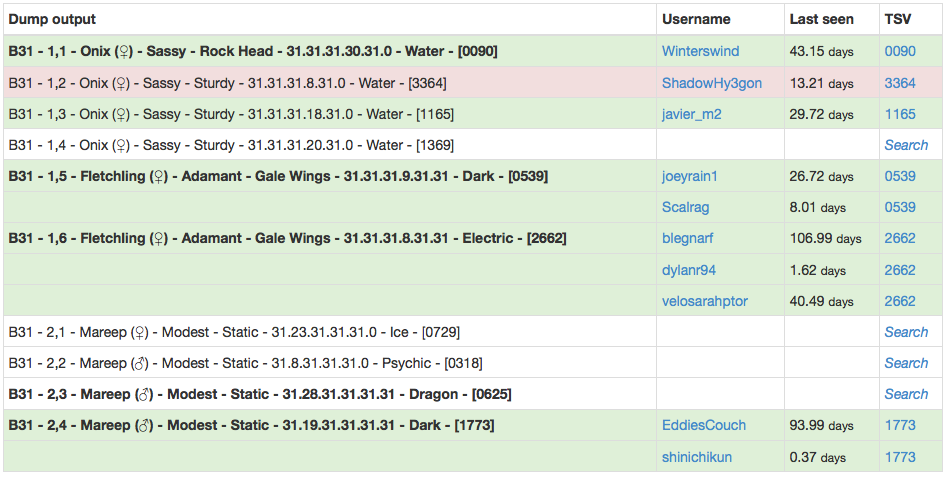Click the ShadowHy3gon username link
947x479 pixels.
[x=711, y=83]
